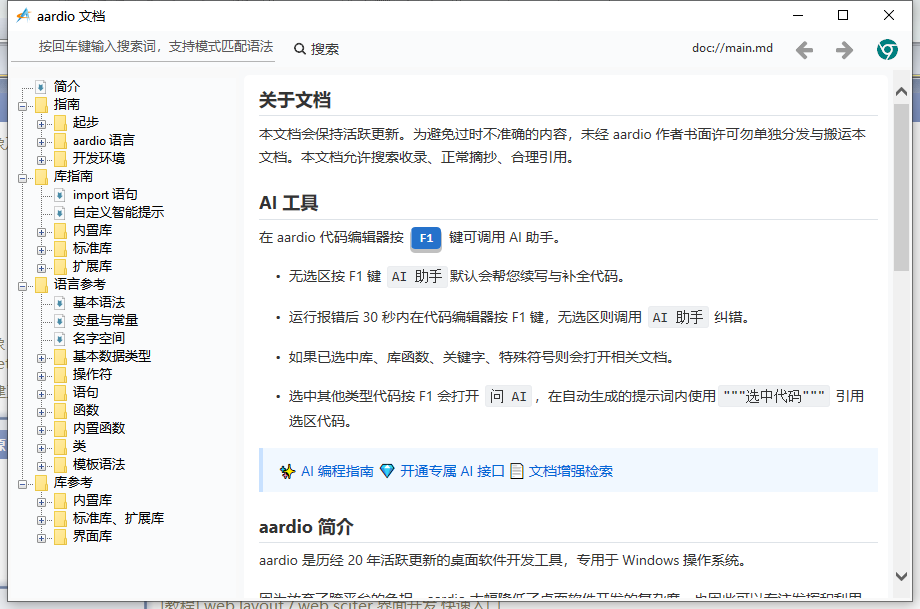Select the import 语句 tree item
This screenshot has width=920, height=609.
(105, 195)
